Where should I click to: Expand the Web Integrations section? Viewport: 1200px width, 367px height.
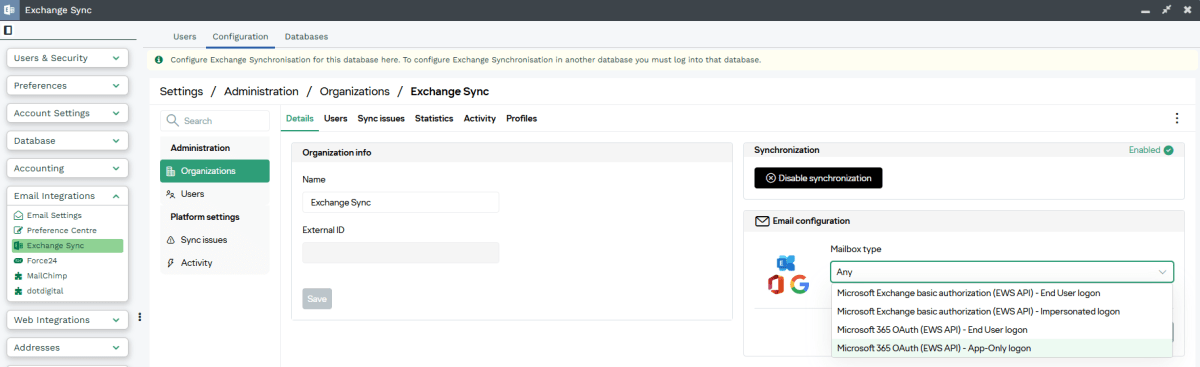pos(67,320)
